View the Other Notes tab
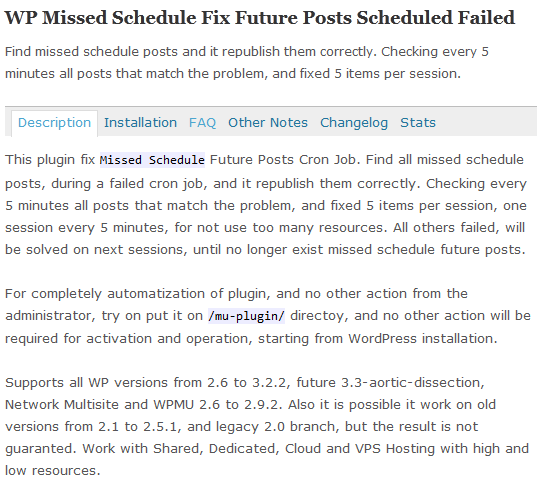546x490 pixels. [268, 123]
